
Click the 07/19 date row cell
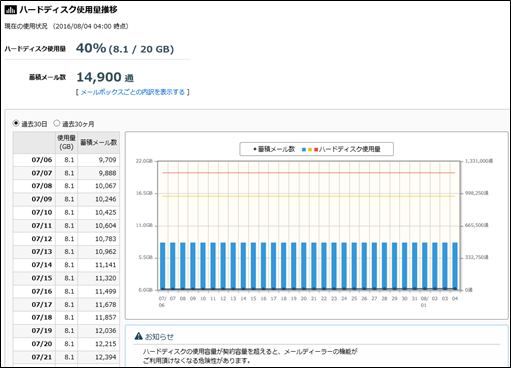click(x=34, y=331)
